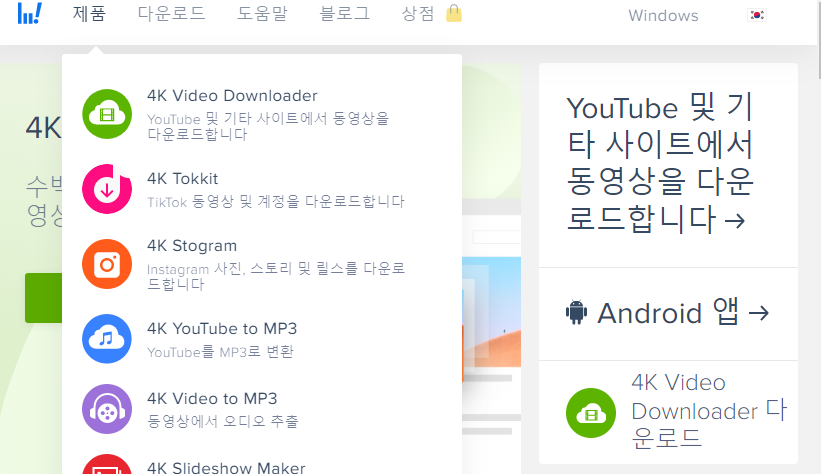This screenshot has height=474, width=821.
Task: Open the 4K Video to MP3 link
Action: pyautogui.click(x=212, y=399)
